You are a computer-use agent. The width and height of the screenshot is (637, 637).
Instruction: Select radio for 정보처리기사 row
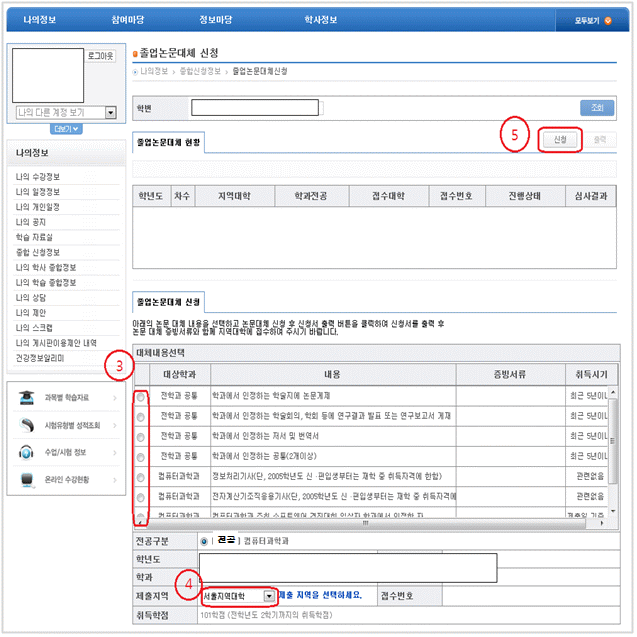click(140, 478)
